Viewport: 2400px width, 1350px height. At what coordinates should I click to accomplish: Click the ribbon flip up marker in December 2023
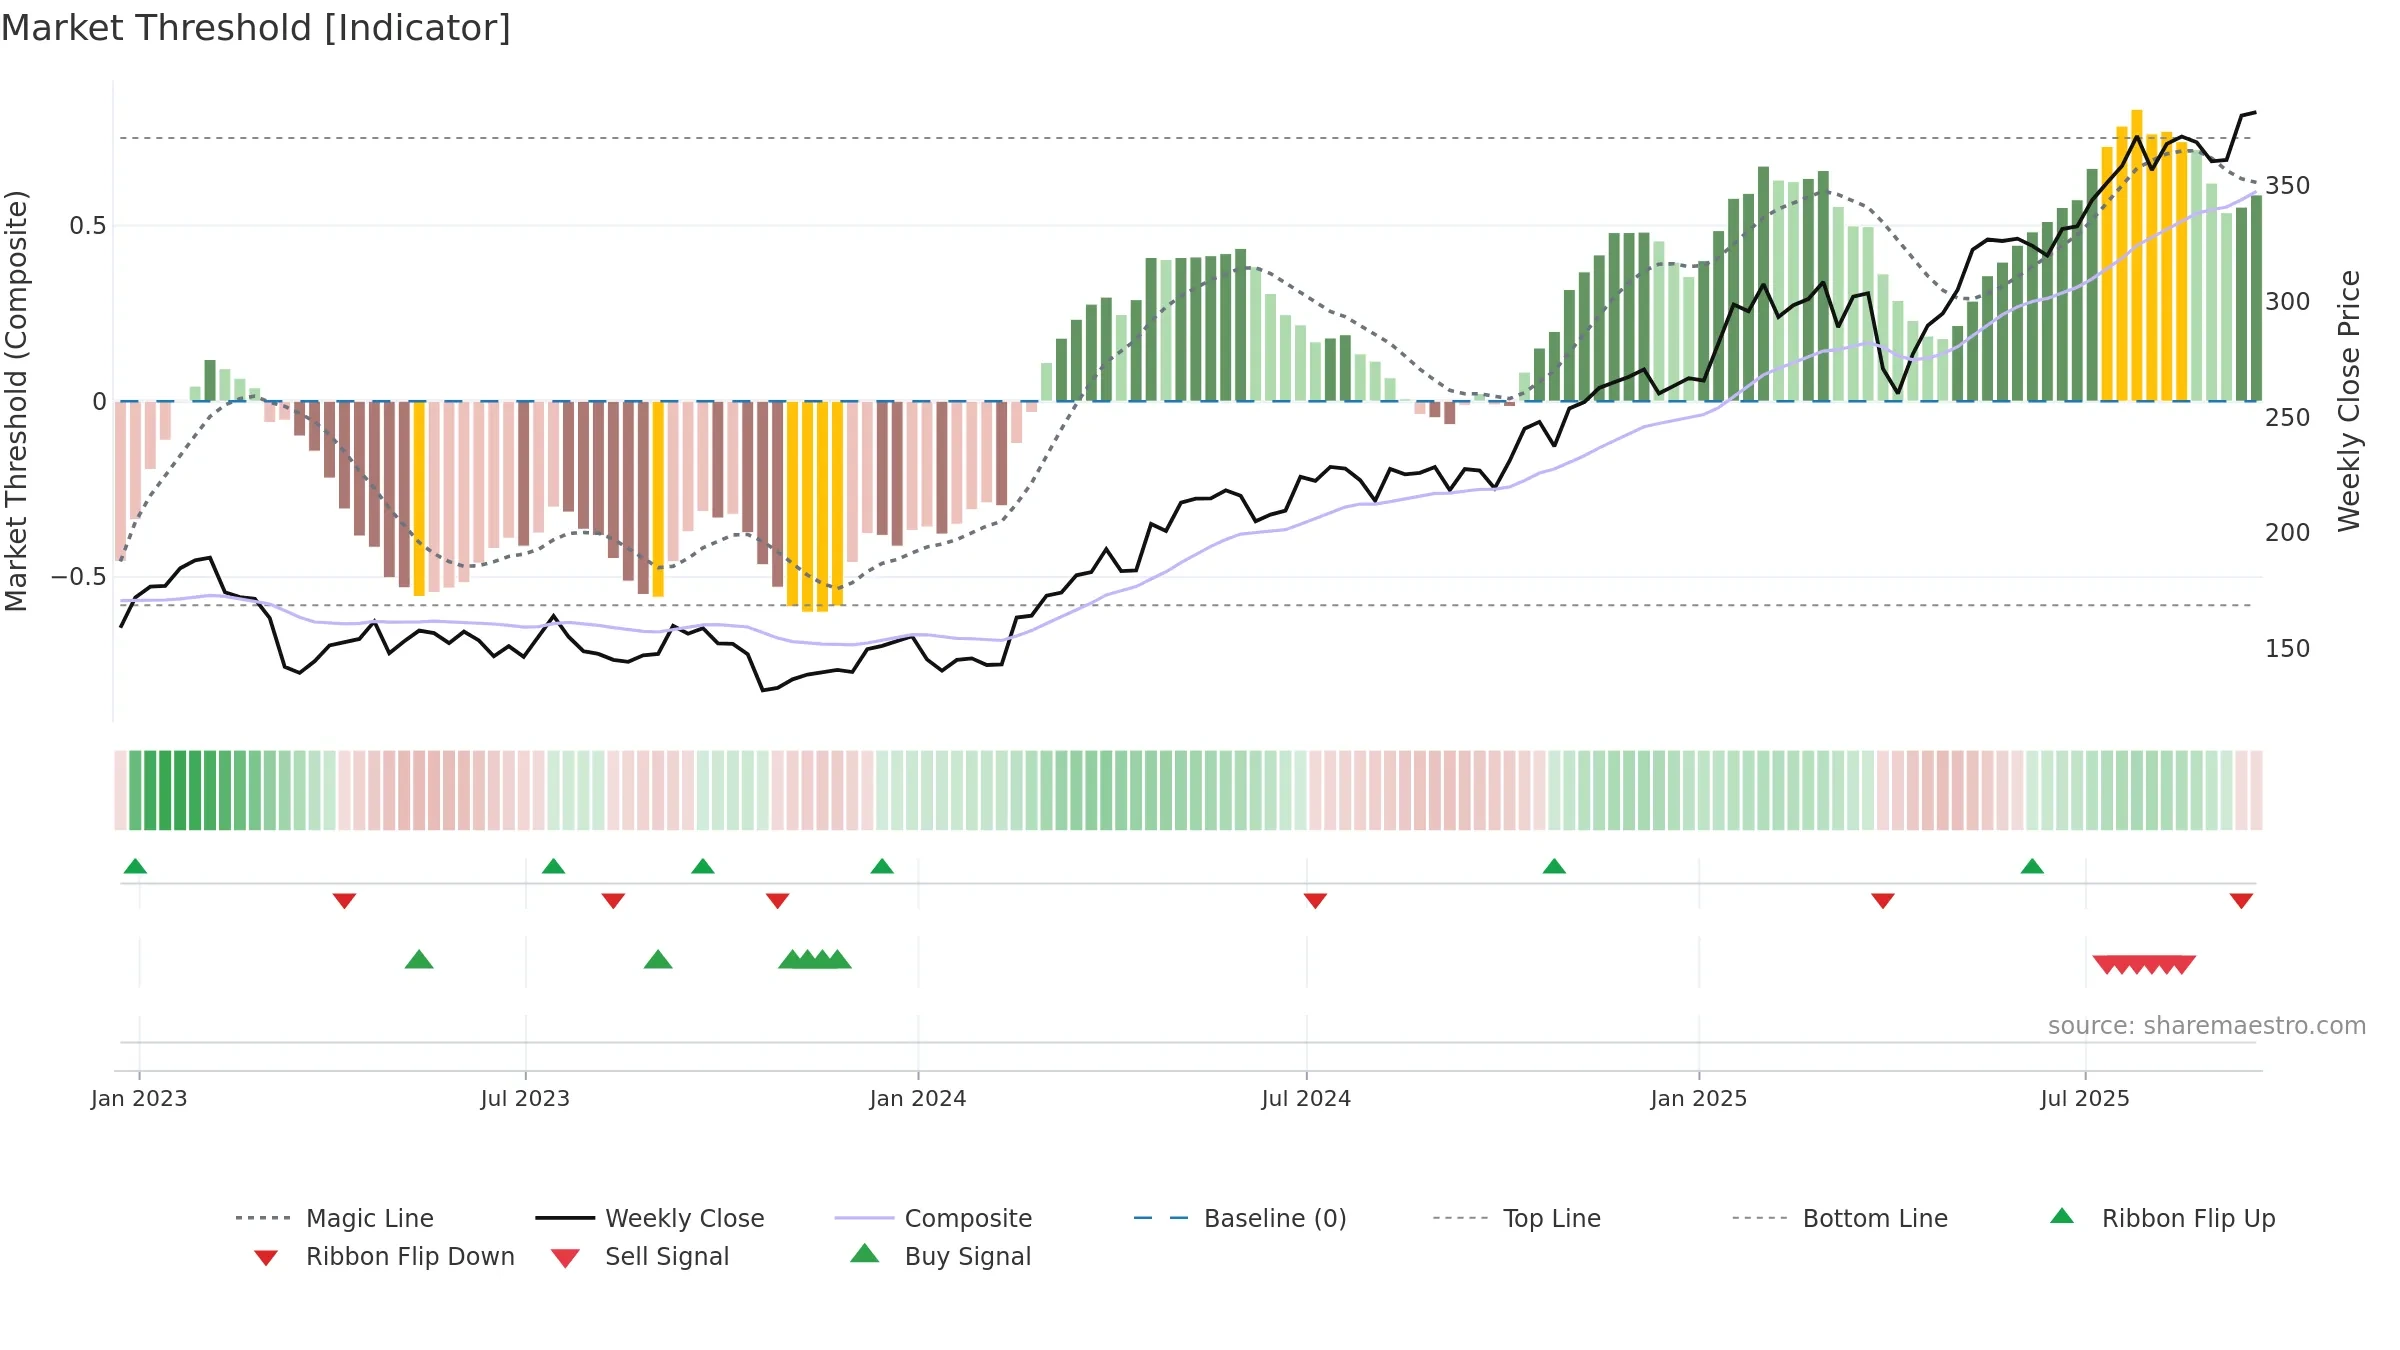click(x=882, y=866)
